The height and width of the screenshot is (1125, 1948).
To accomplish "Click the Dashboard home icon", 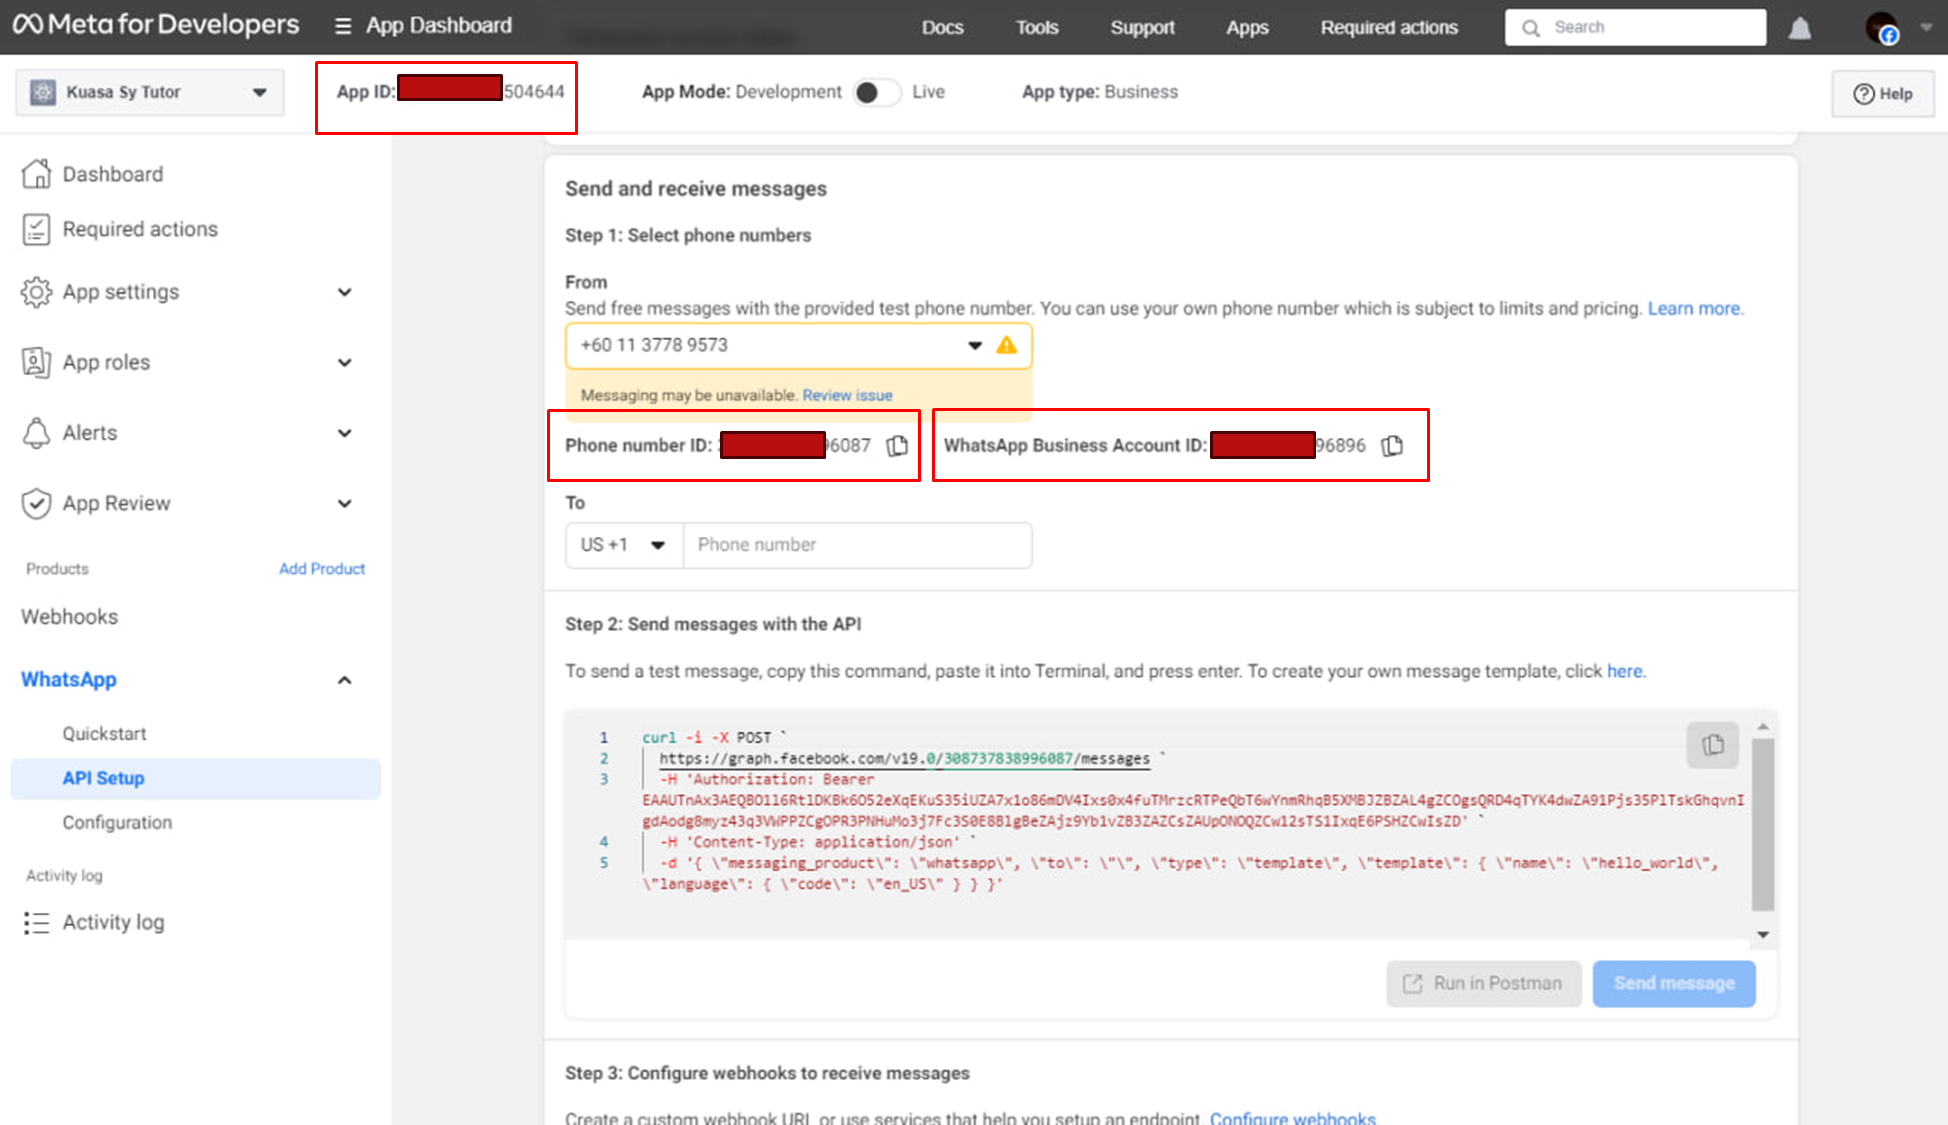I will 36,174.
